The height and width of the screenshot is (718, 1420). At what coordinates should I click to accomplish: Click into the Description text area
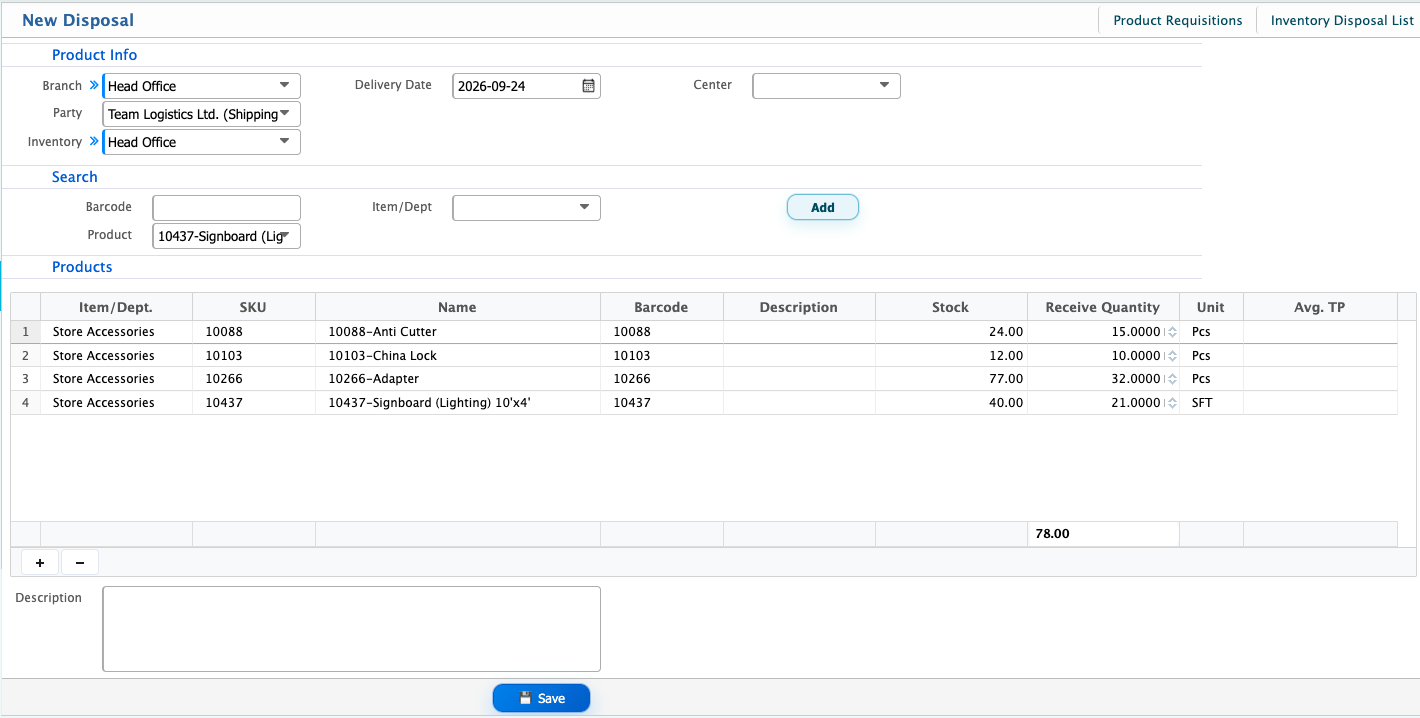click(352, 629)
